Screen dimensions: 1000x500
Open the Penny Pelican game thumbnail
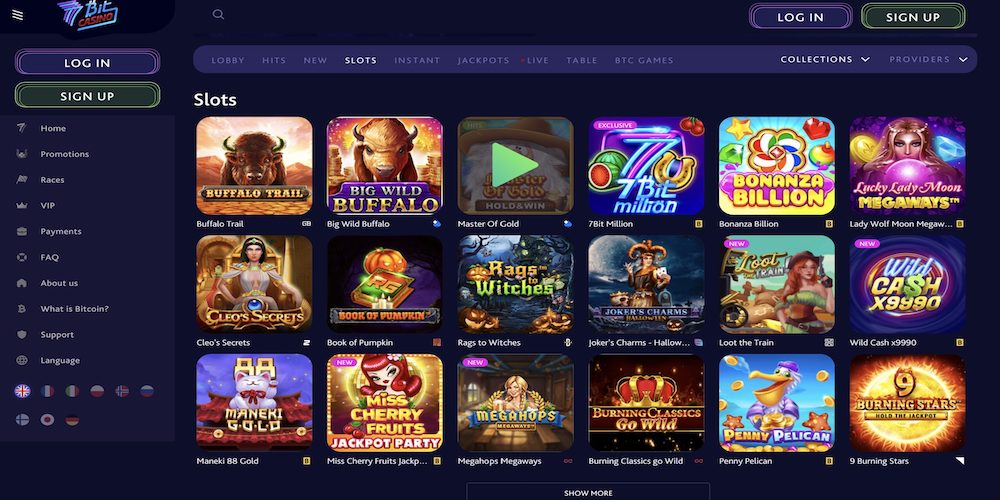coord(776,403)
